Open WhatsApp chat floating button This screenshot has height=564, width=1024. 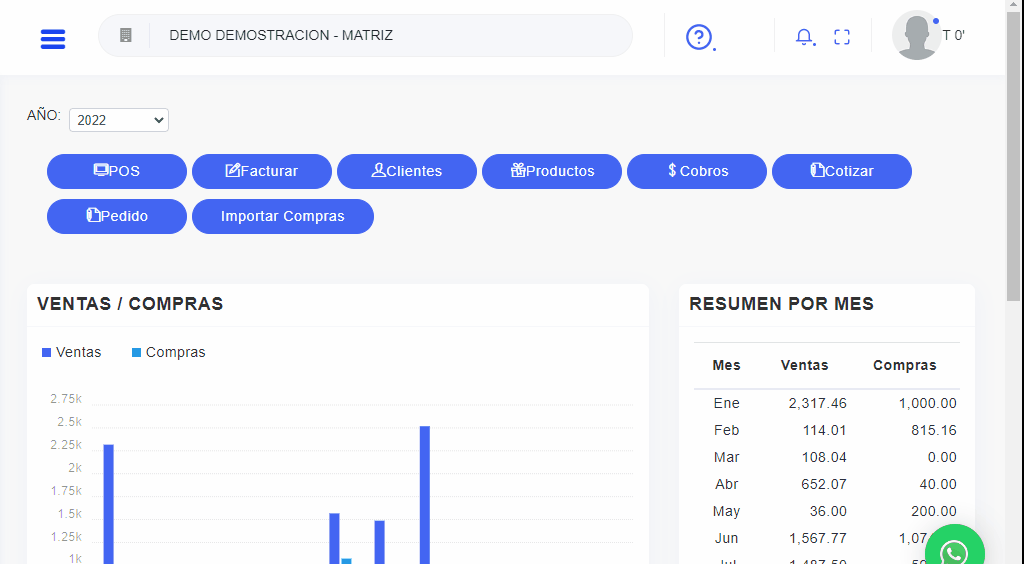954,551
